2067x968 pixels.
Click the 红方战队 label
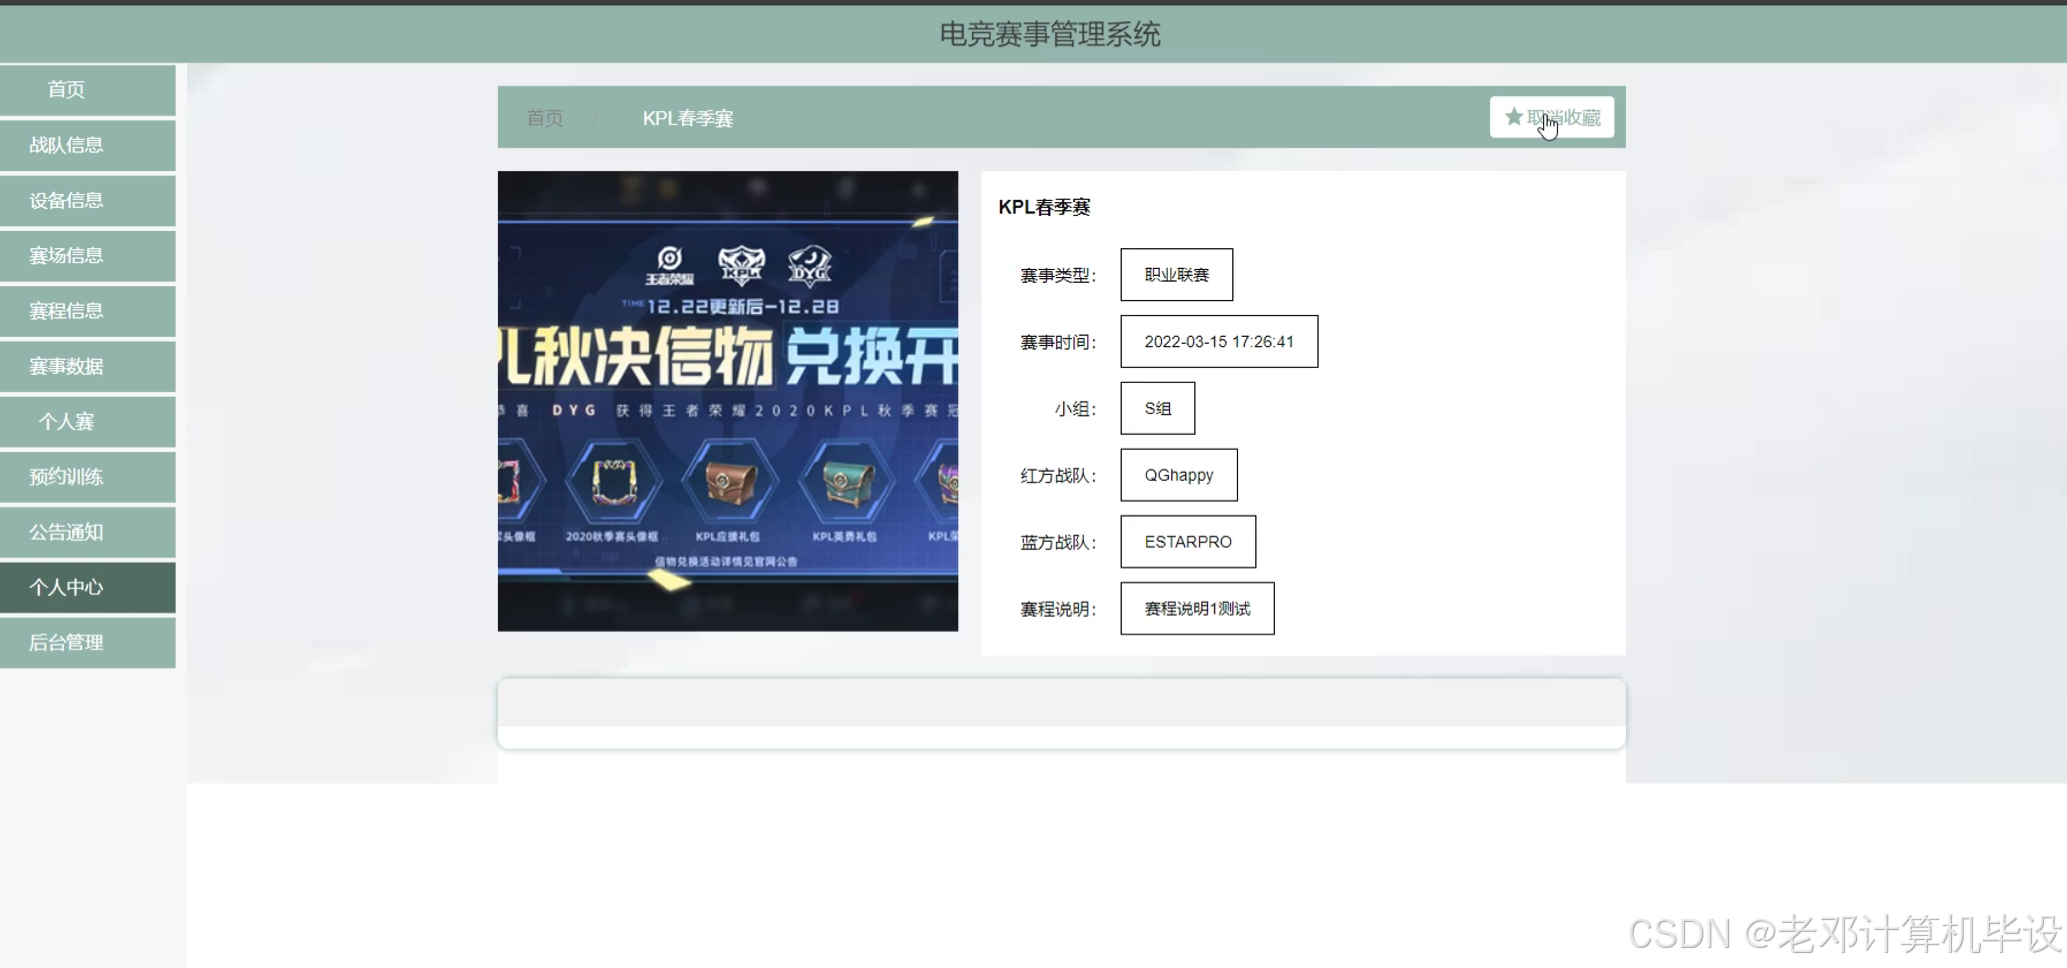point(1058,475)
